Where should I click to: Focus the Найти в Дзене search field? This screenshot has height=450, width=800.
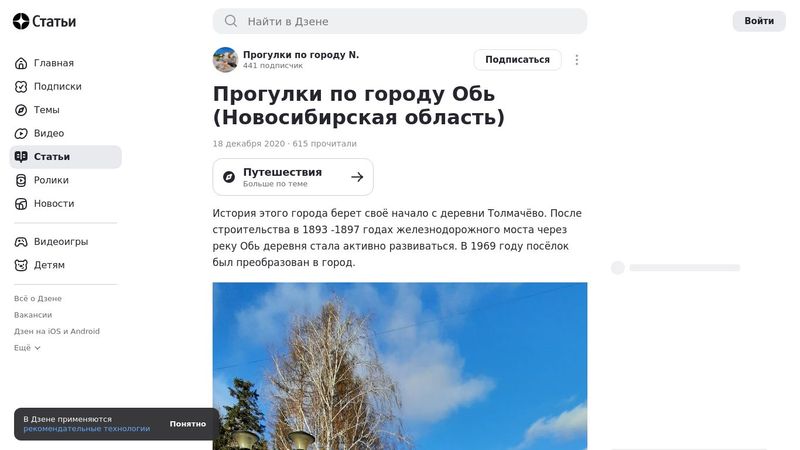400,21
